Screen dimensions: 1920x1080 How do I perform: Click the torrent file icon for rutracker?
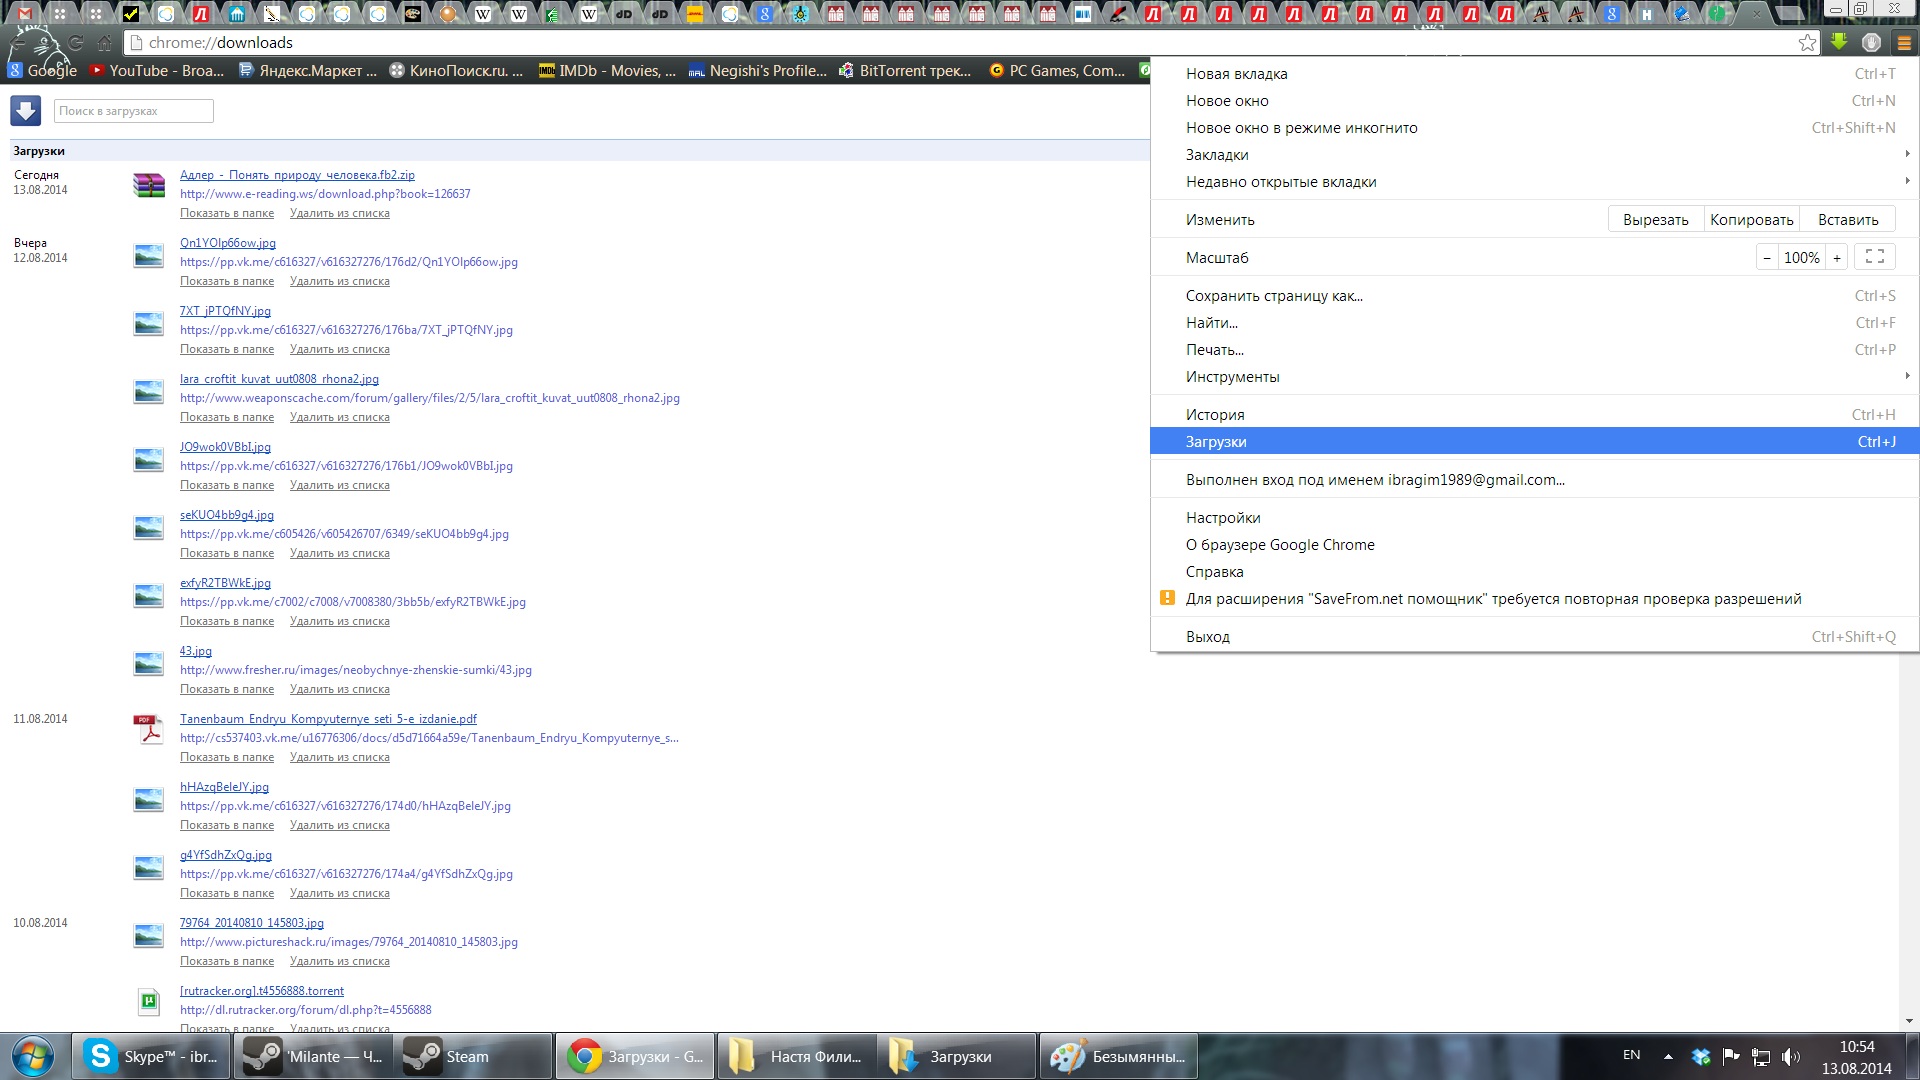[148, 1001]
